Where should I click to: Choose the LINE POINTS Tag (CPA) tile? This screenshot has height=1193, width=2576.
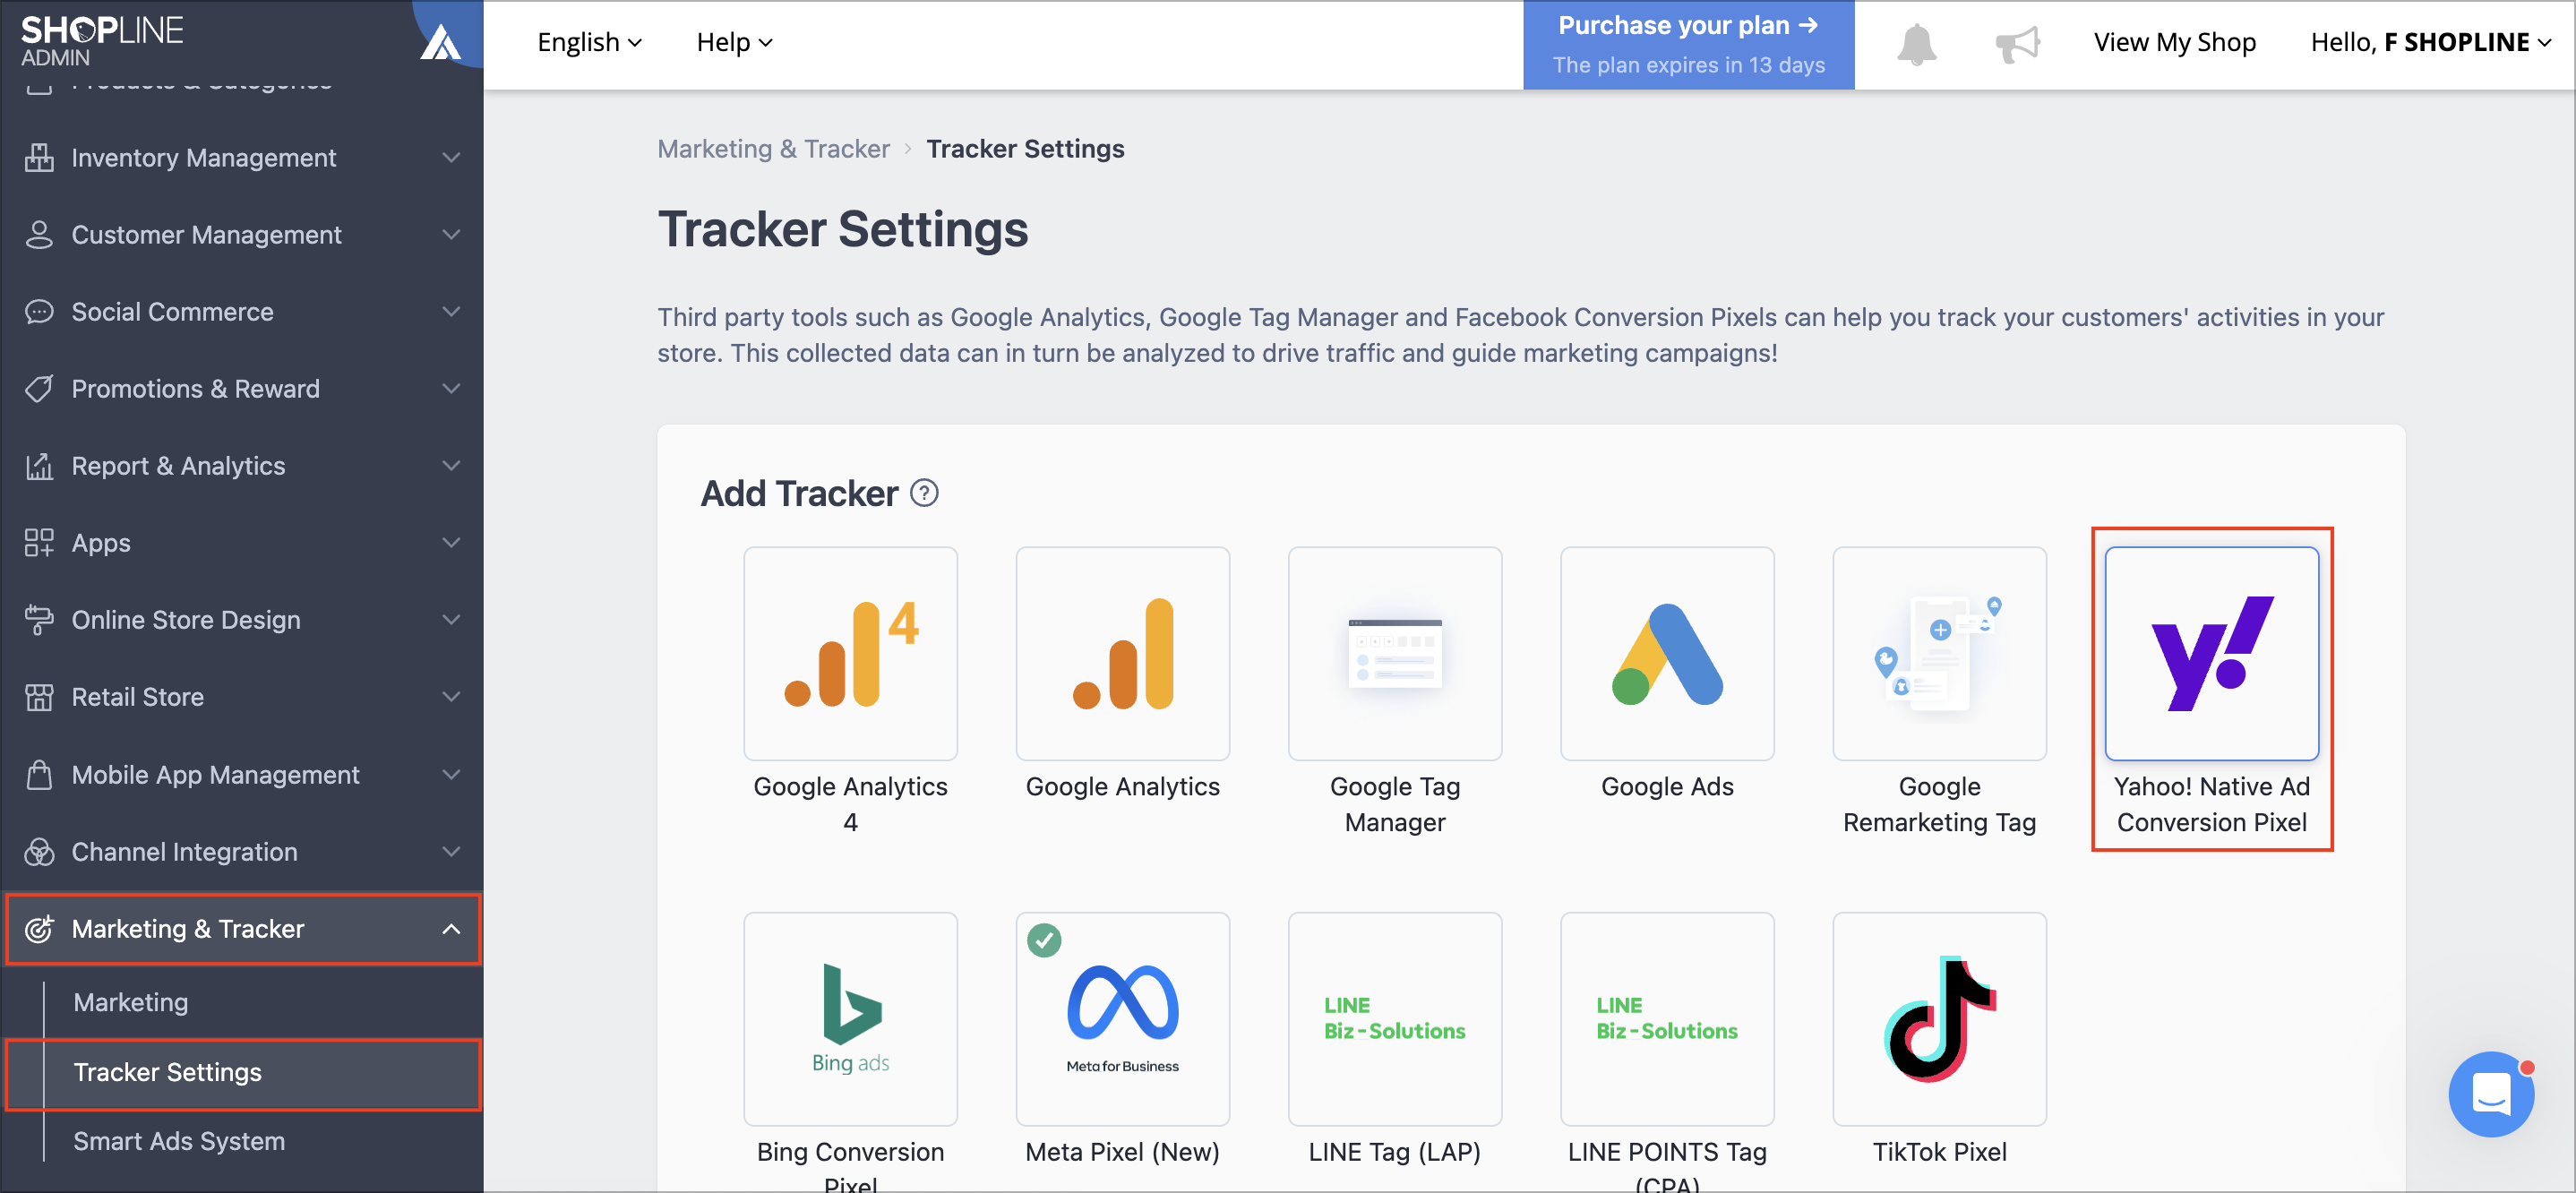tap(1667, 1018)
